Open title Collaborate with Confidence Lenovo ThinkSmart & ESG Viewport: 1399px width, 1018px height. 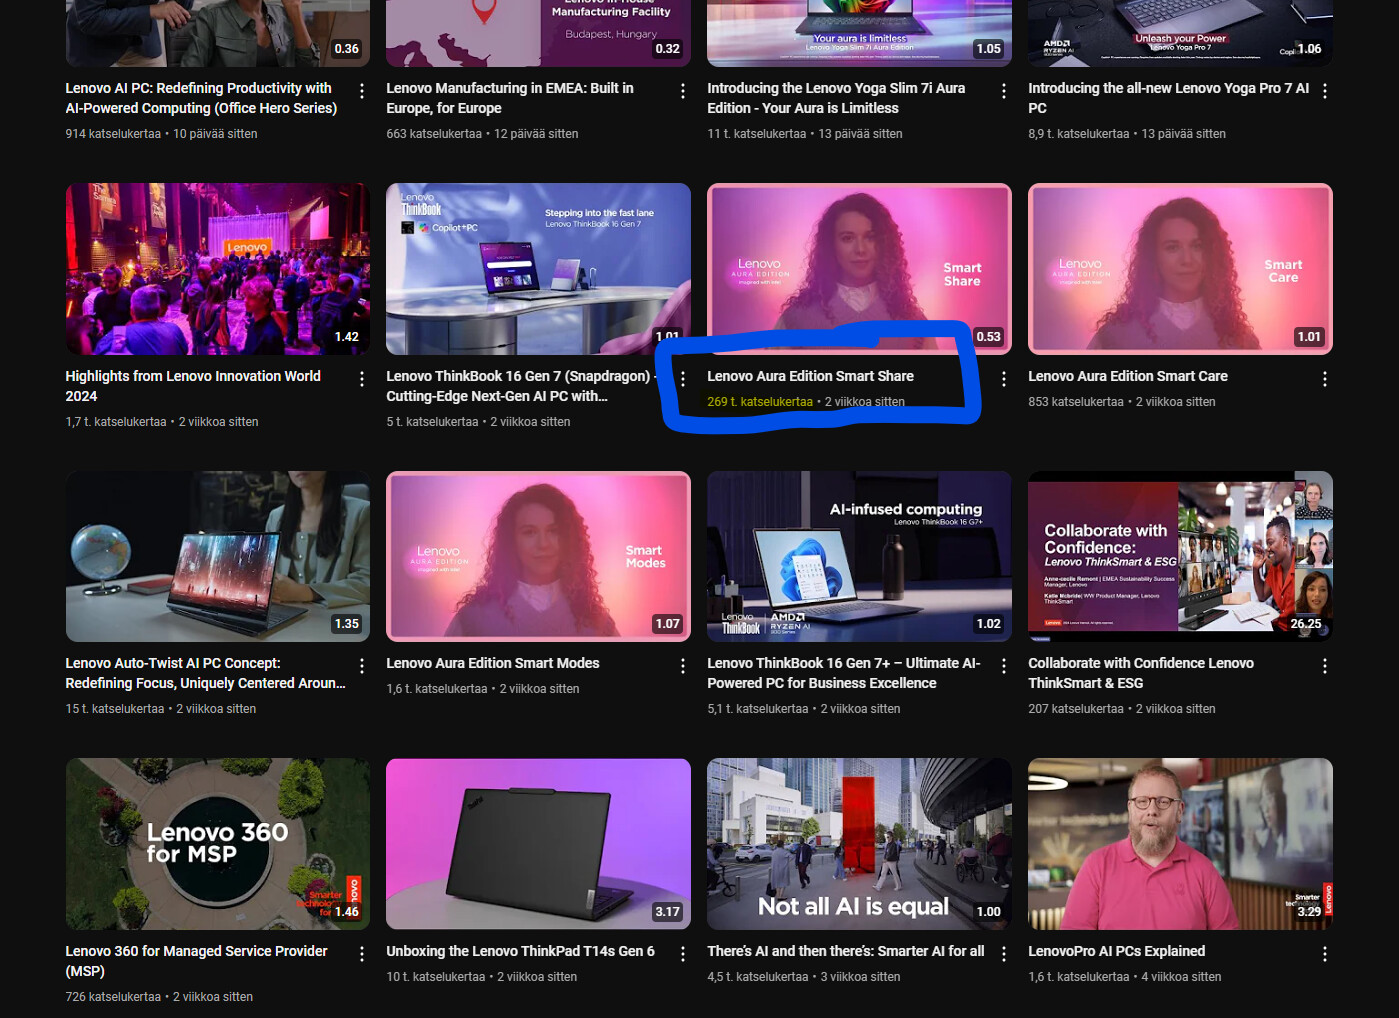click(1141, 673)
